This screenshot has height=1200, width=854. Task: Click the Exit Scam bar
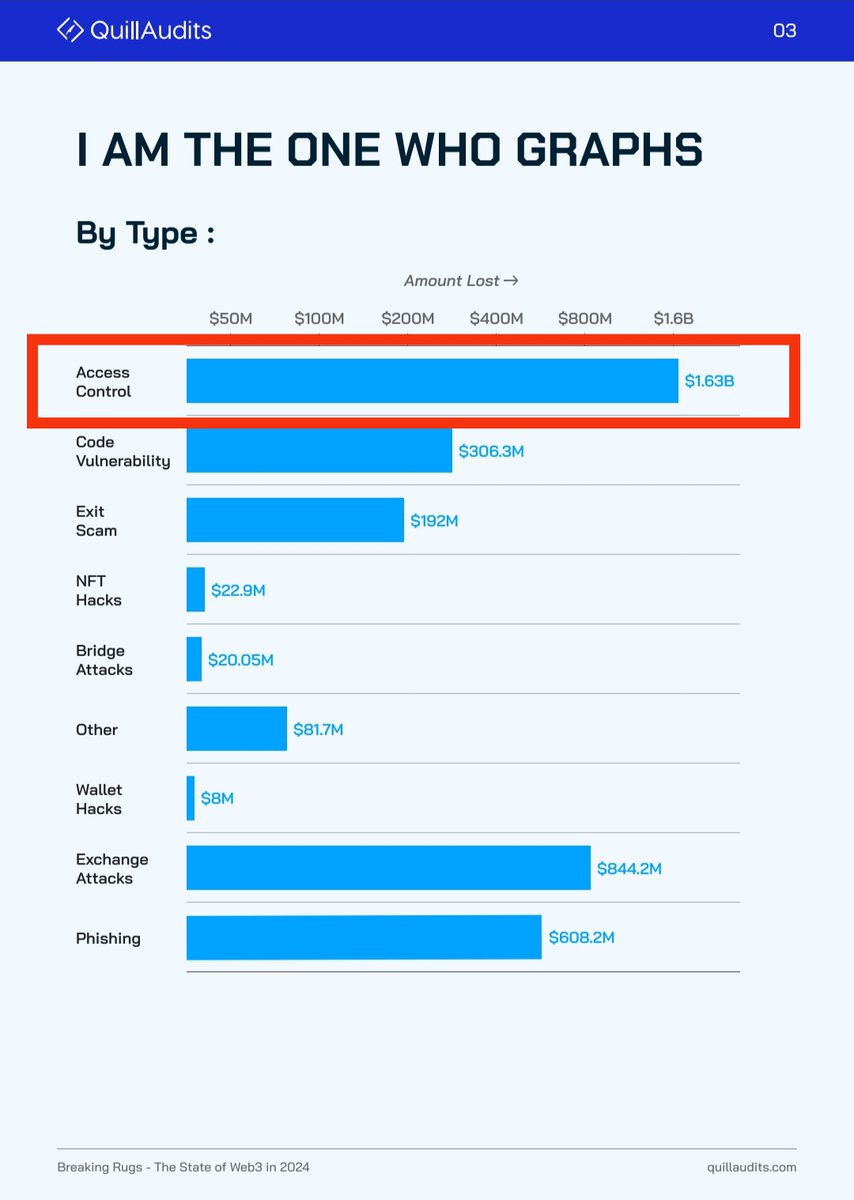[295, 520]
